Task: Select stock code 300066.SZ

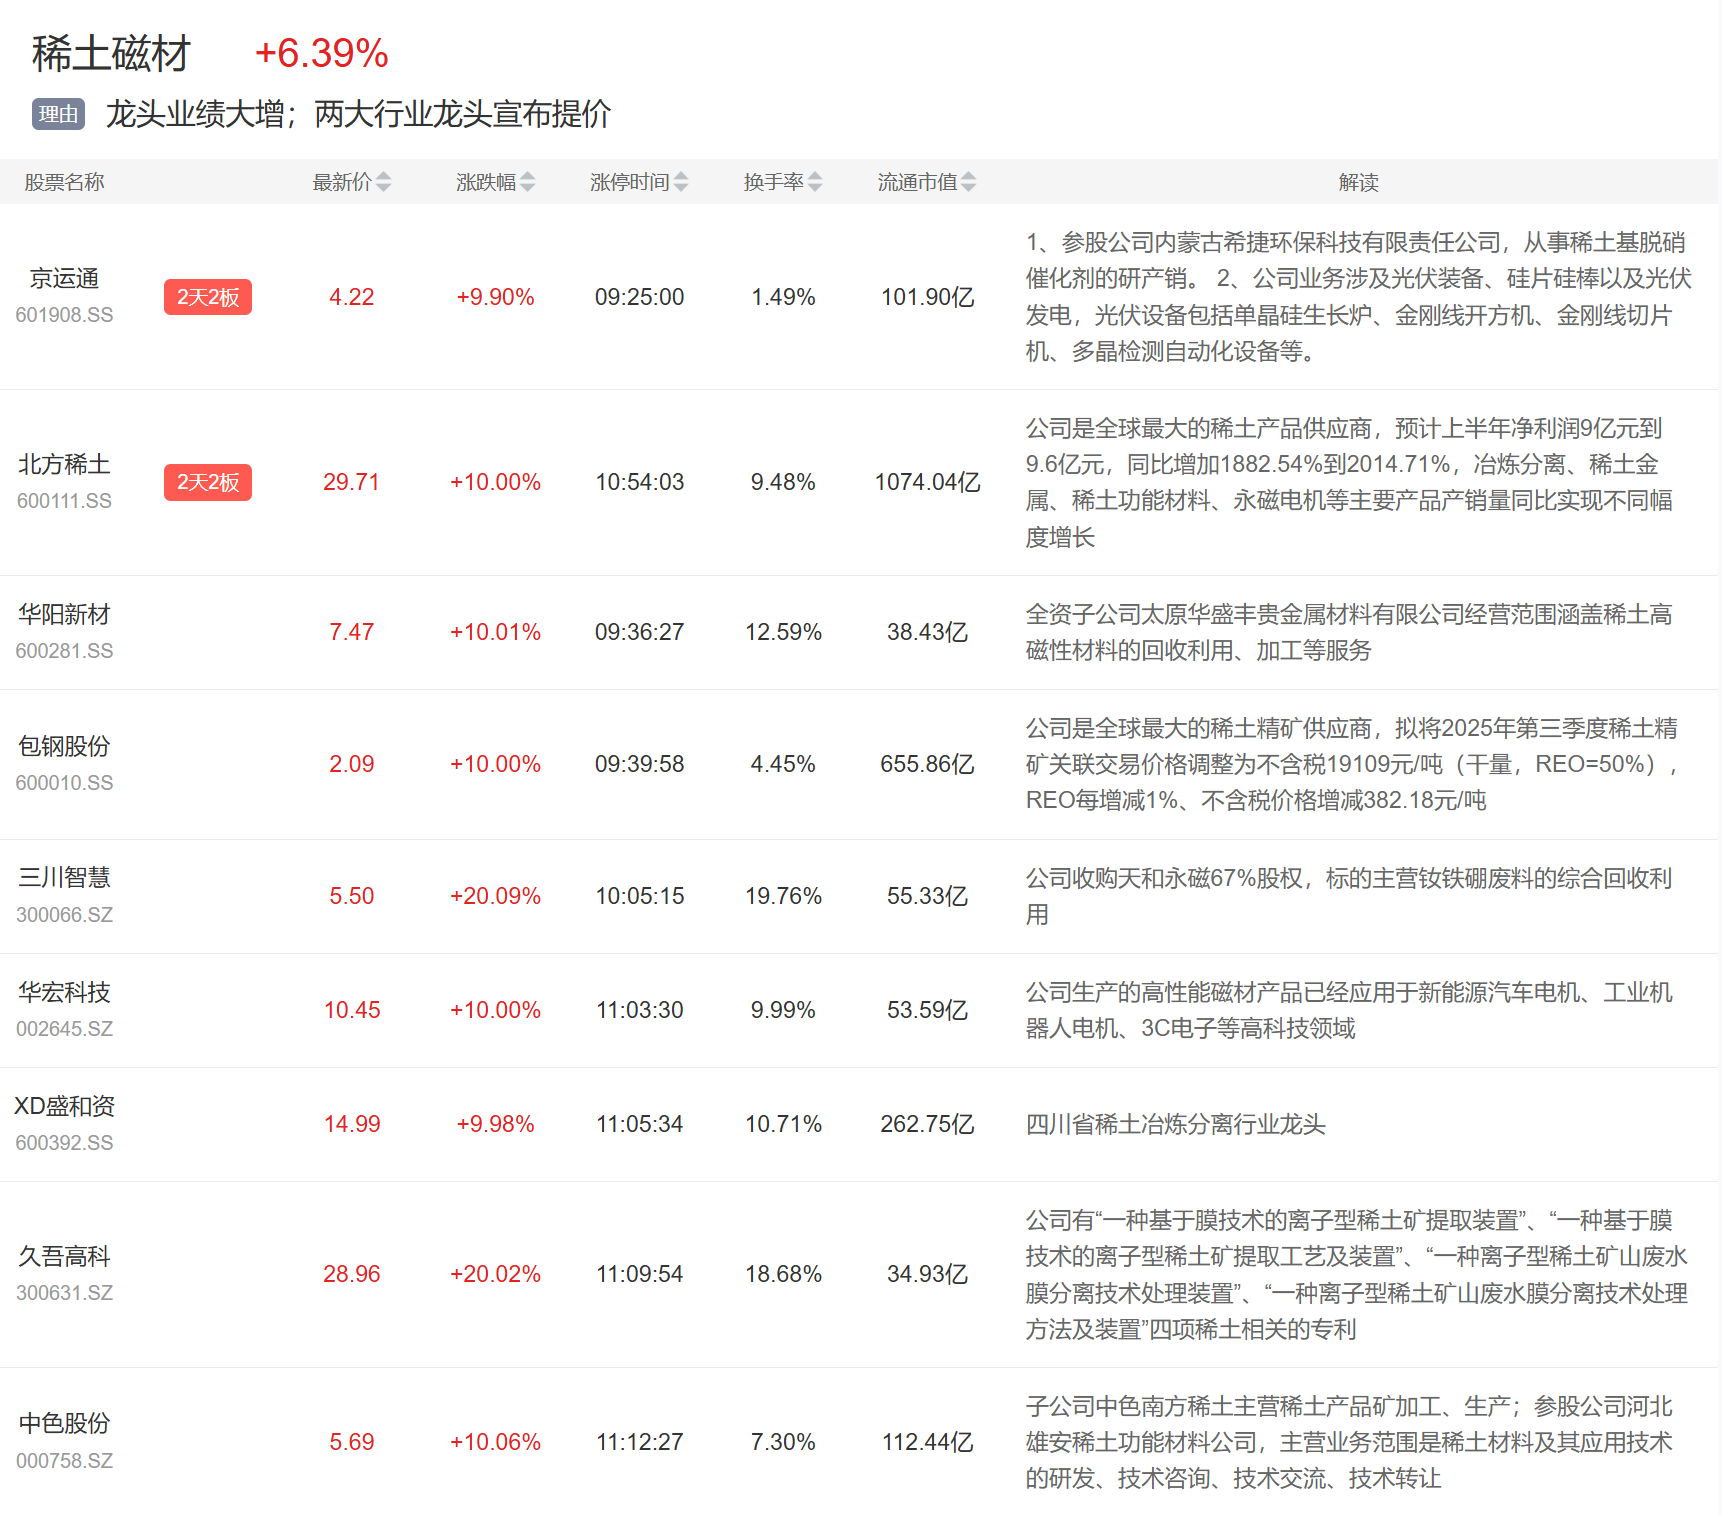Action: tap(64, 915)
